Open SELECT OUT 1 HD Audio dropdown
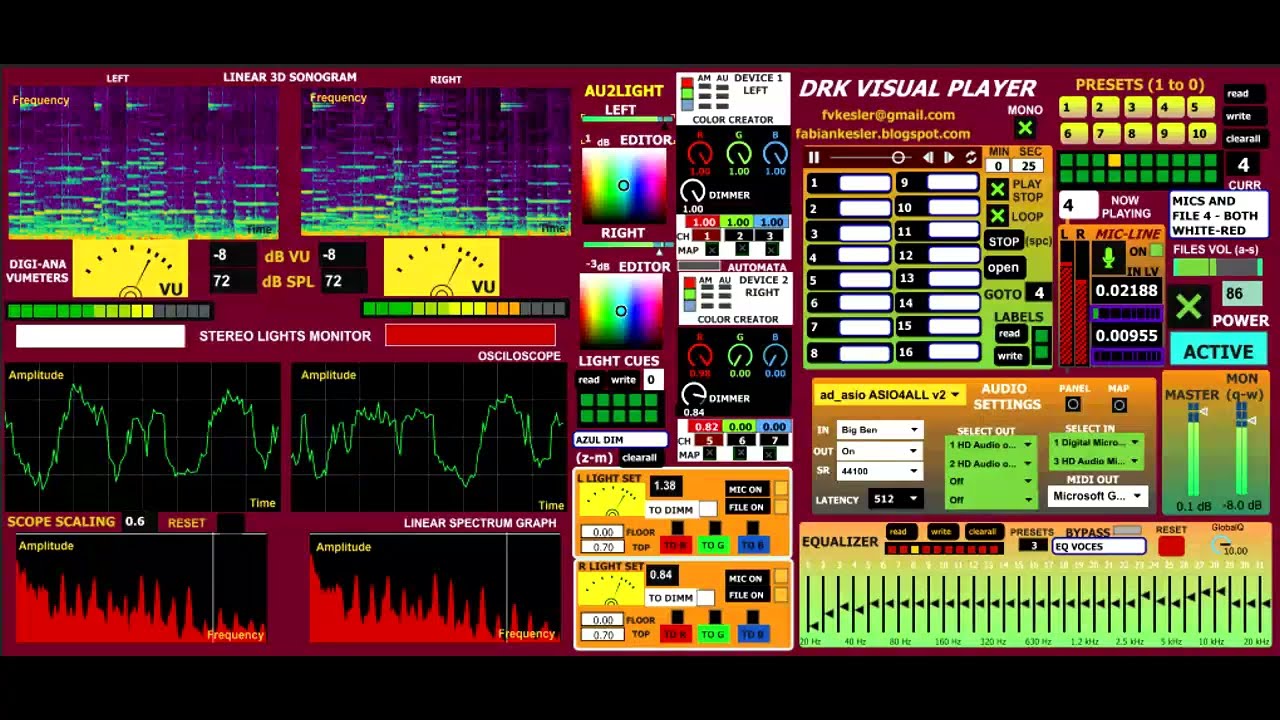This screenshot has height=720, width=1280. point(990,445)
